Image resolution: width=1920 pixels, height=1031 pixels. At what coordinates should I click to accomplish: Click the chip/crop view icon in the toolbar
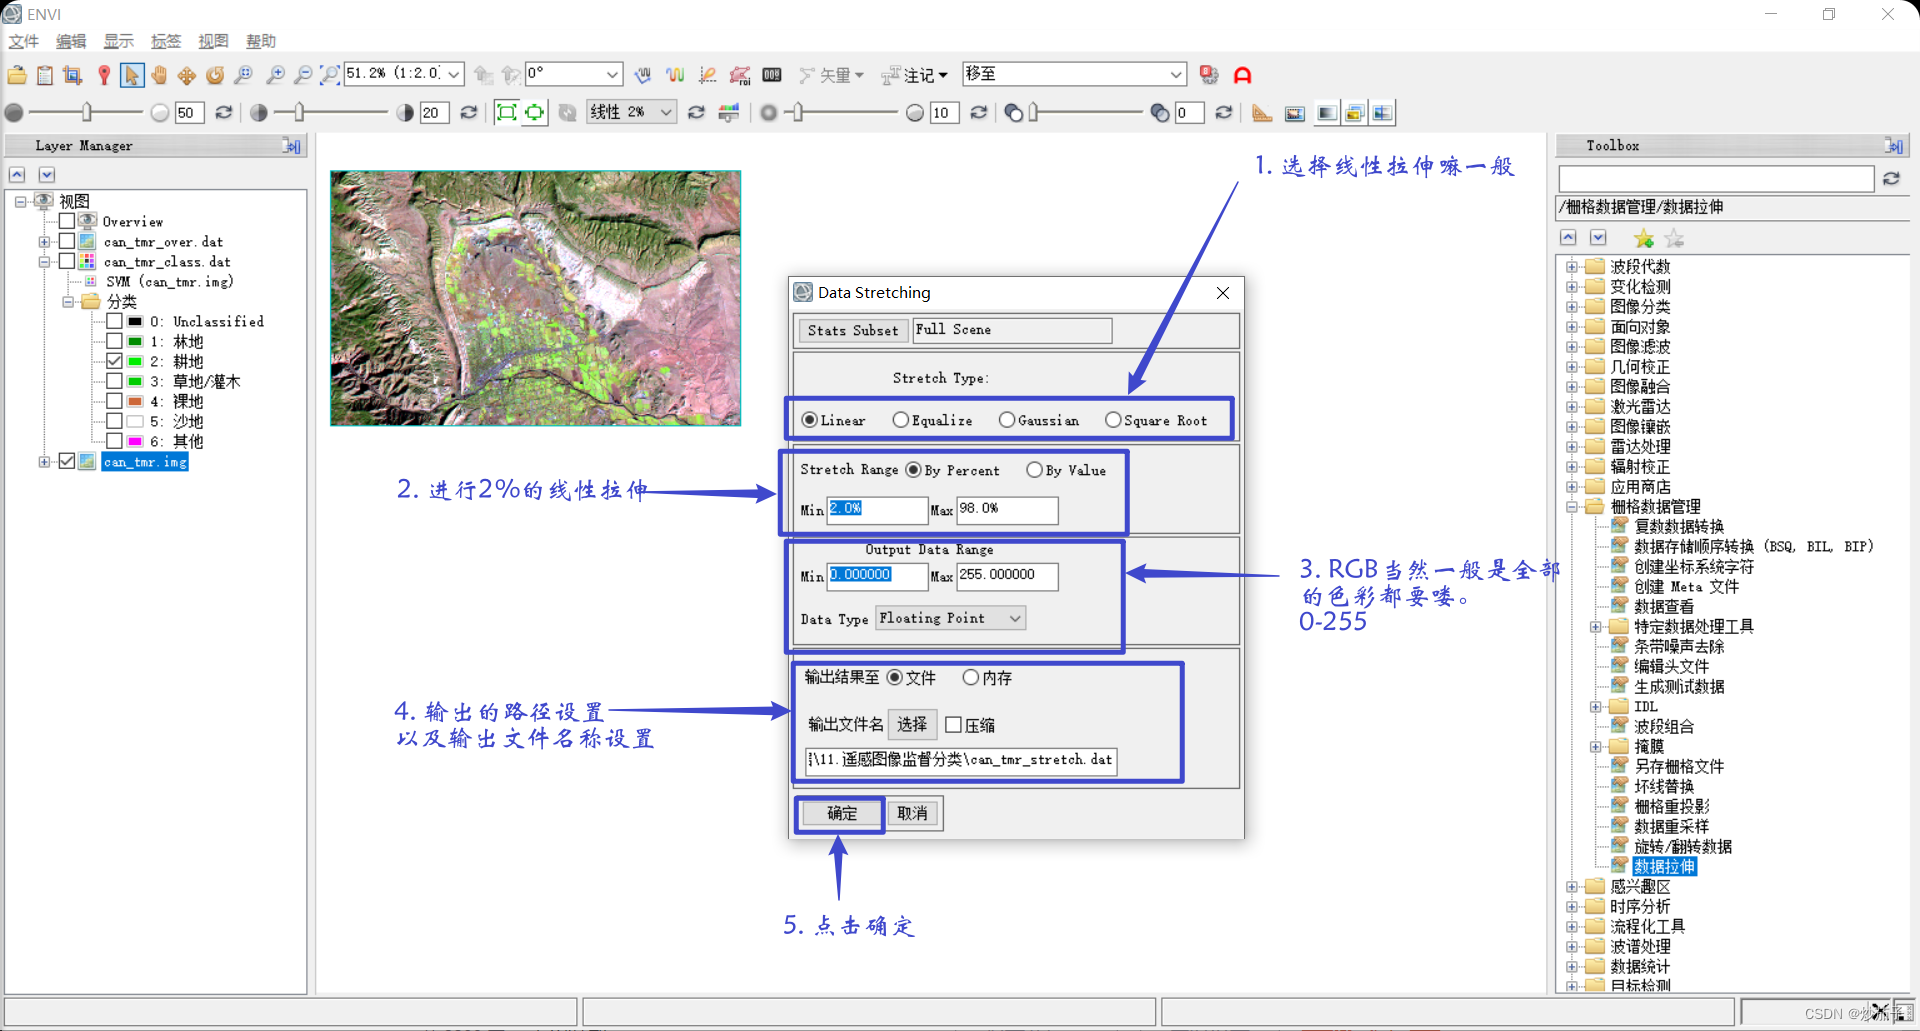click(x=72, y=75)
